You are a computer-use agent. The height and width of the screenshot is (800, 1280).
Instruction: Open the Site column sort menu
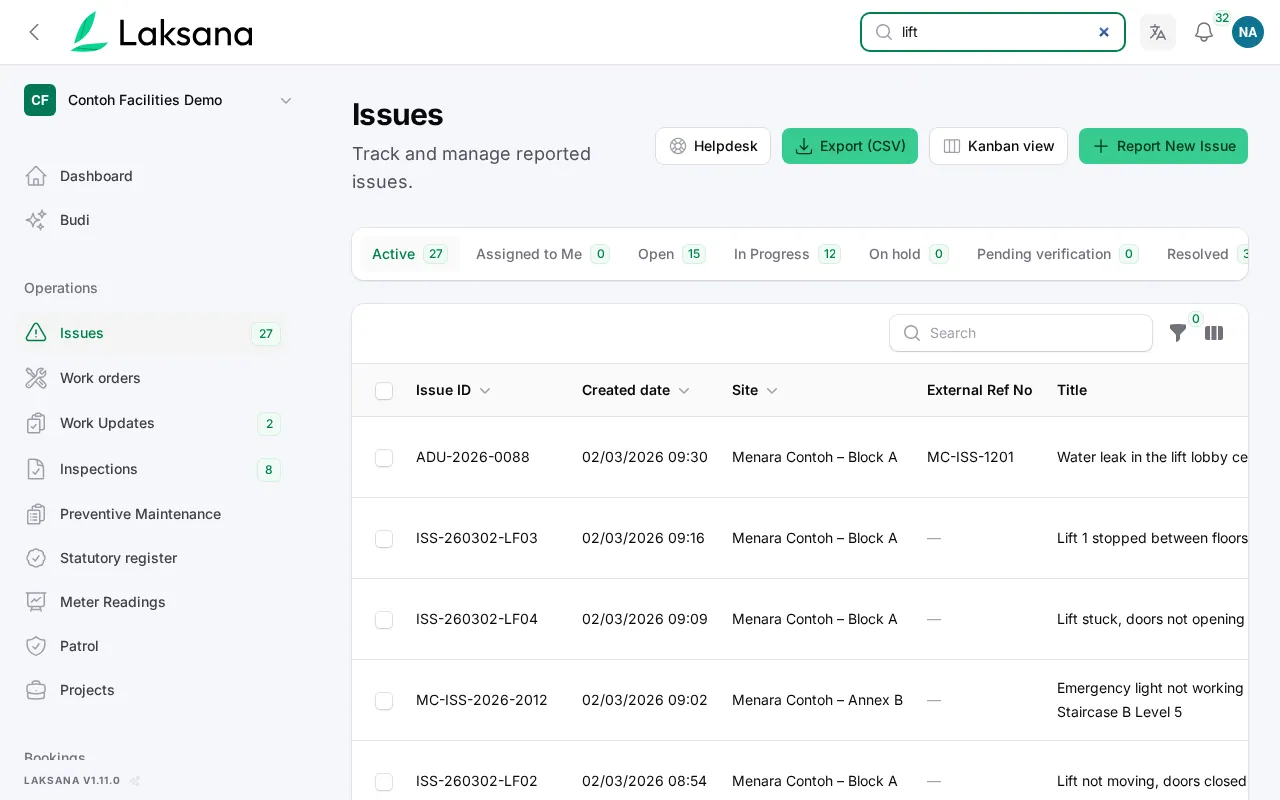click(x=755, y=390)
